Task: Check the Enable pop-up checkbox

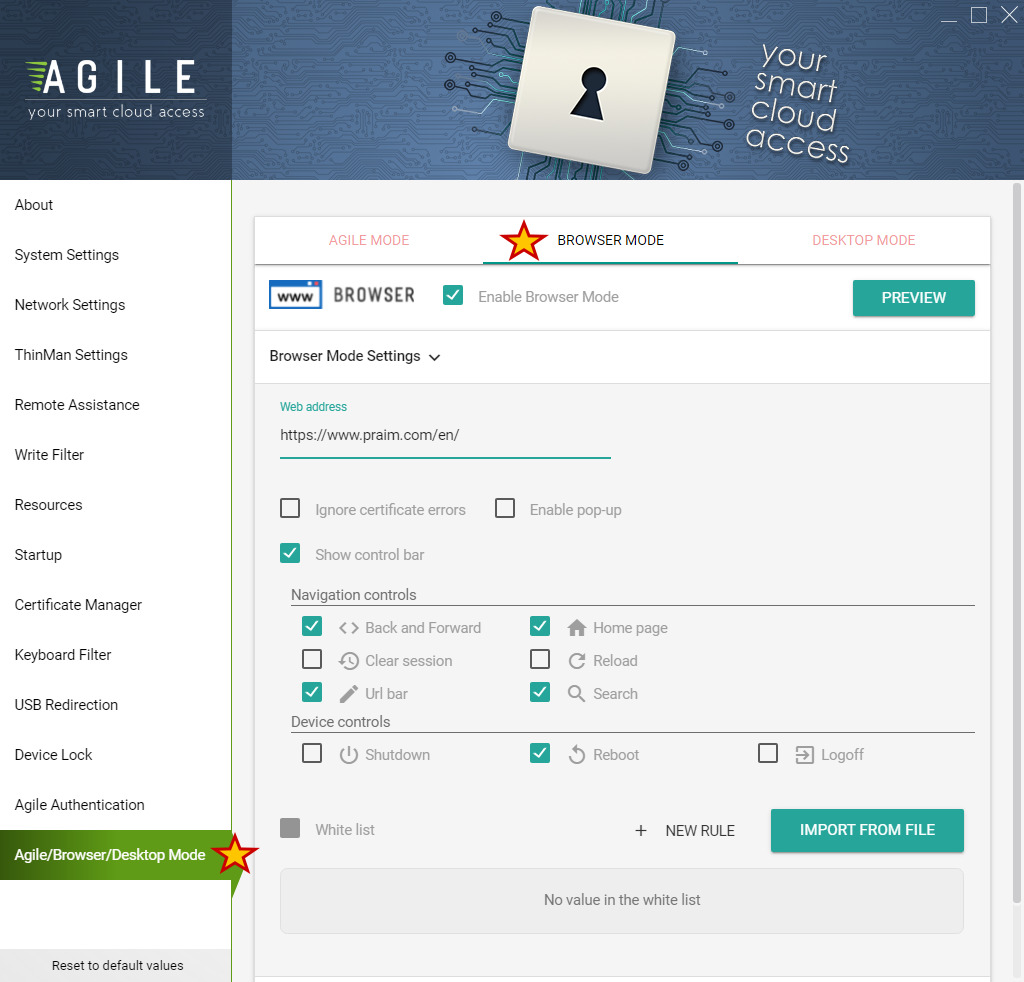Action: 505,509
